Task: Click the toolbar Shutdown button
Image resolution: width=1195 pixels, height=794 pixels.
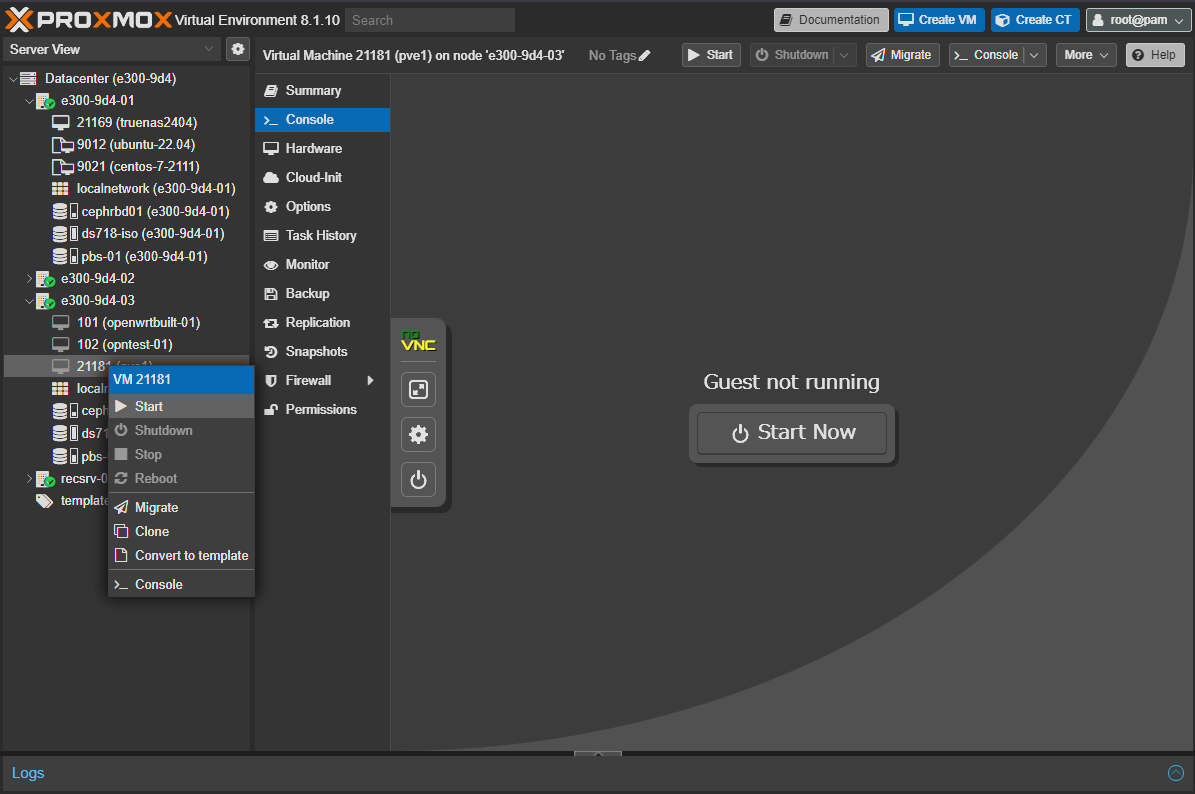Action: (793, 56)
